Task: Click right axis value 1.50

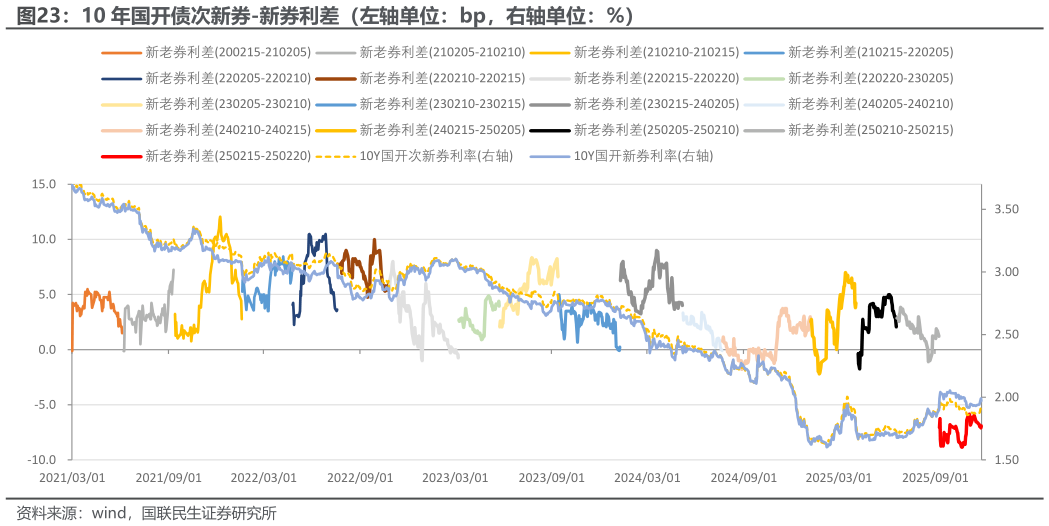Action: coord(1007,460)
